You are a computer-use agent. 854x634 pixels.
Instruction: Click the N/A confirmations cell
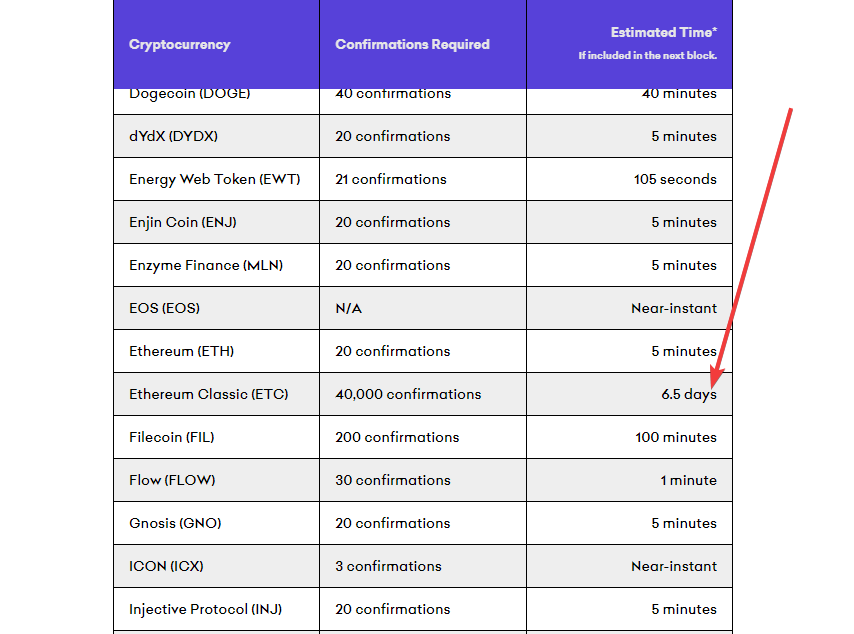click(x=348, y=308)
